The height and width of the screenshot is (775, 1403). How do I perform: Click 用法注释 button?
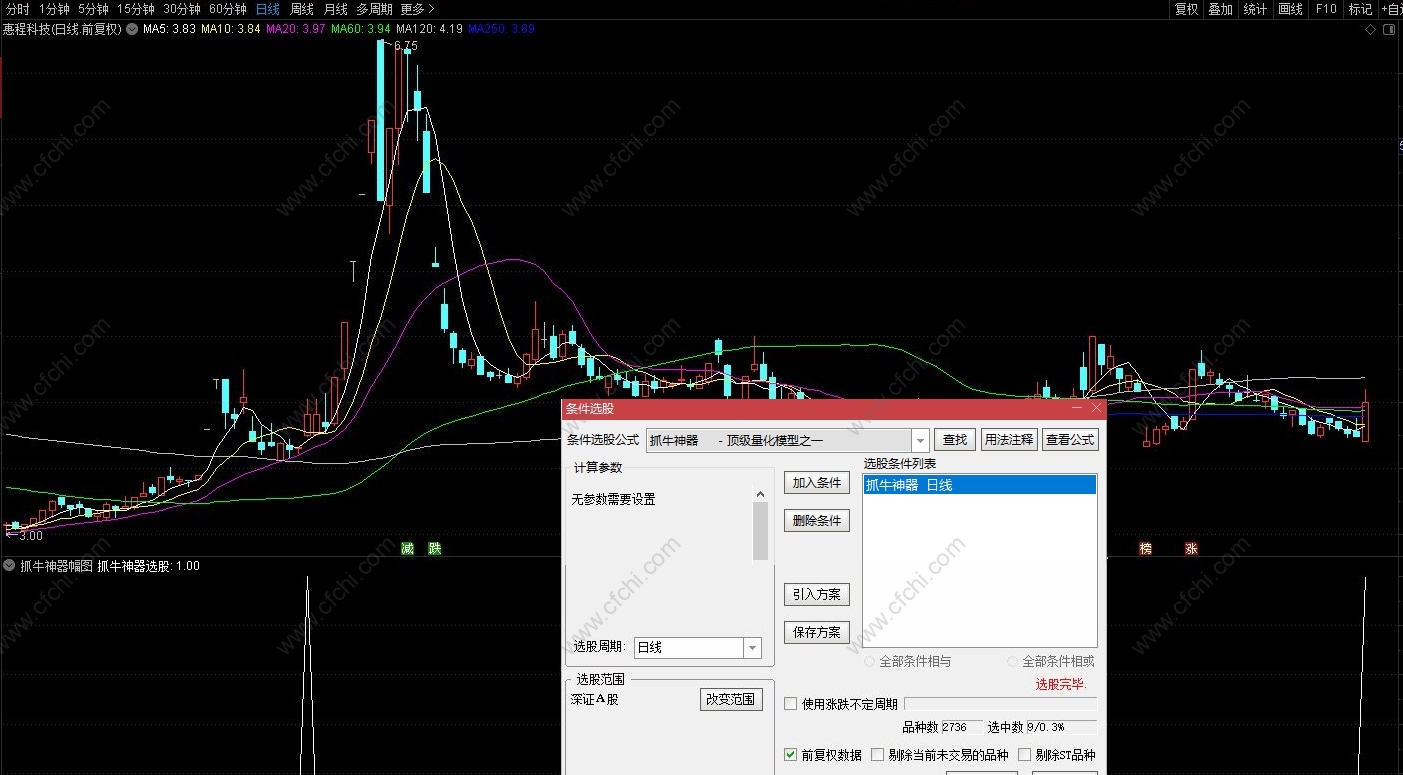point(1009,440)
